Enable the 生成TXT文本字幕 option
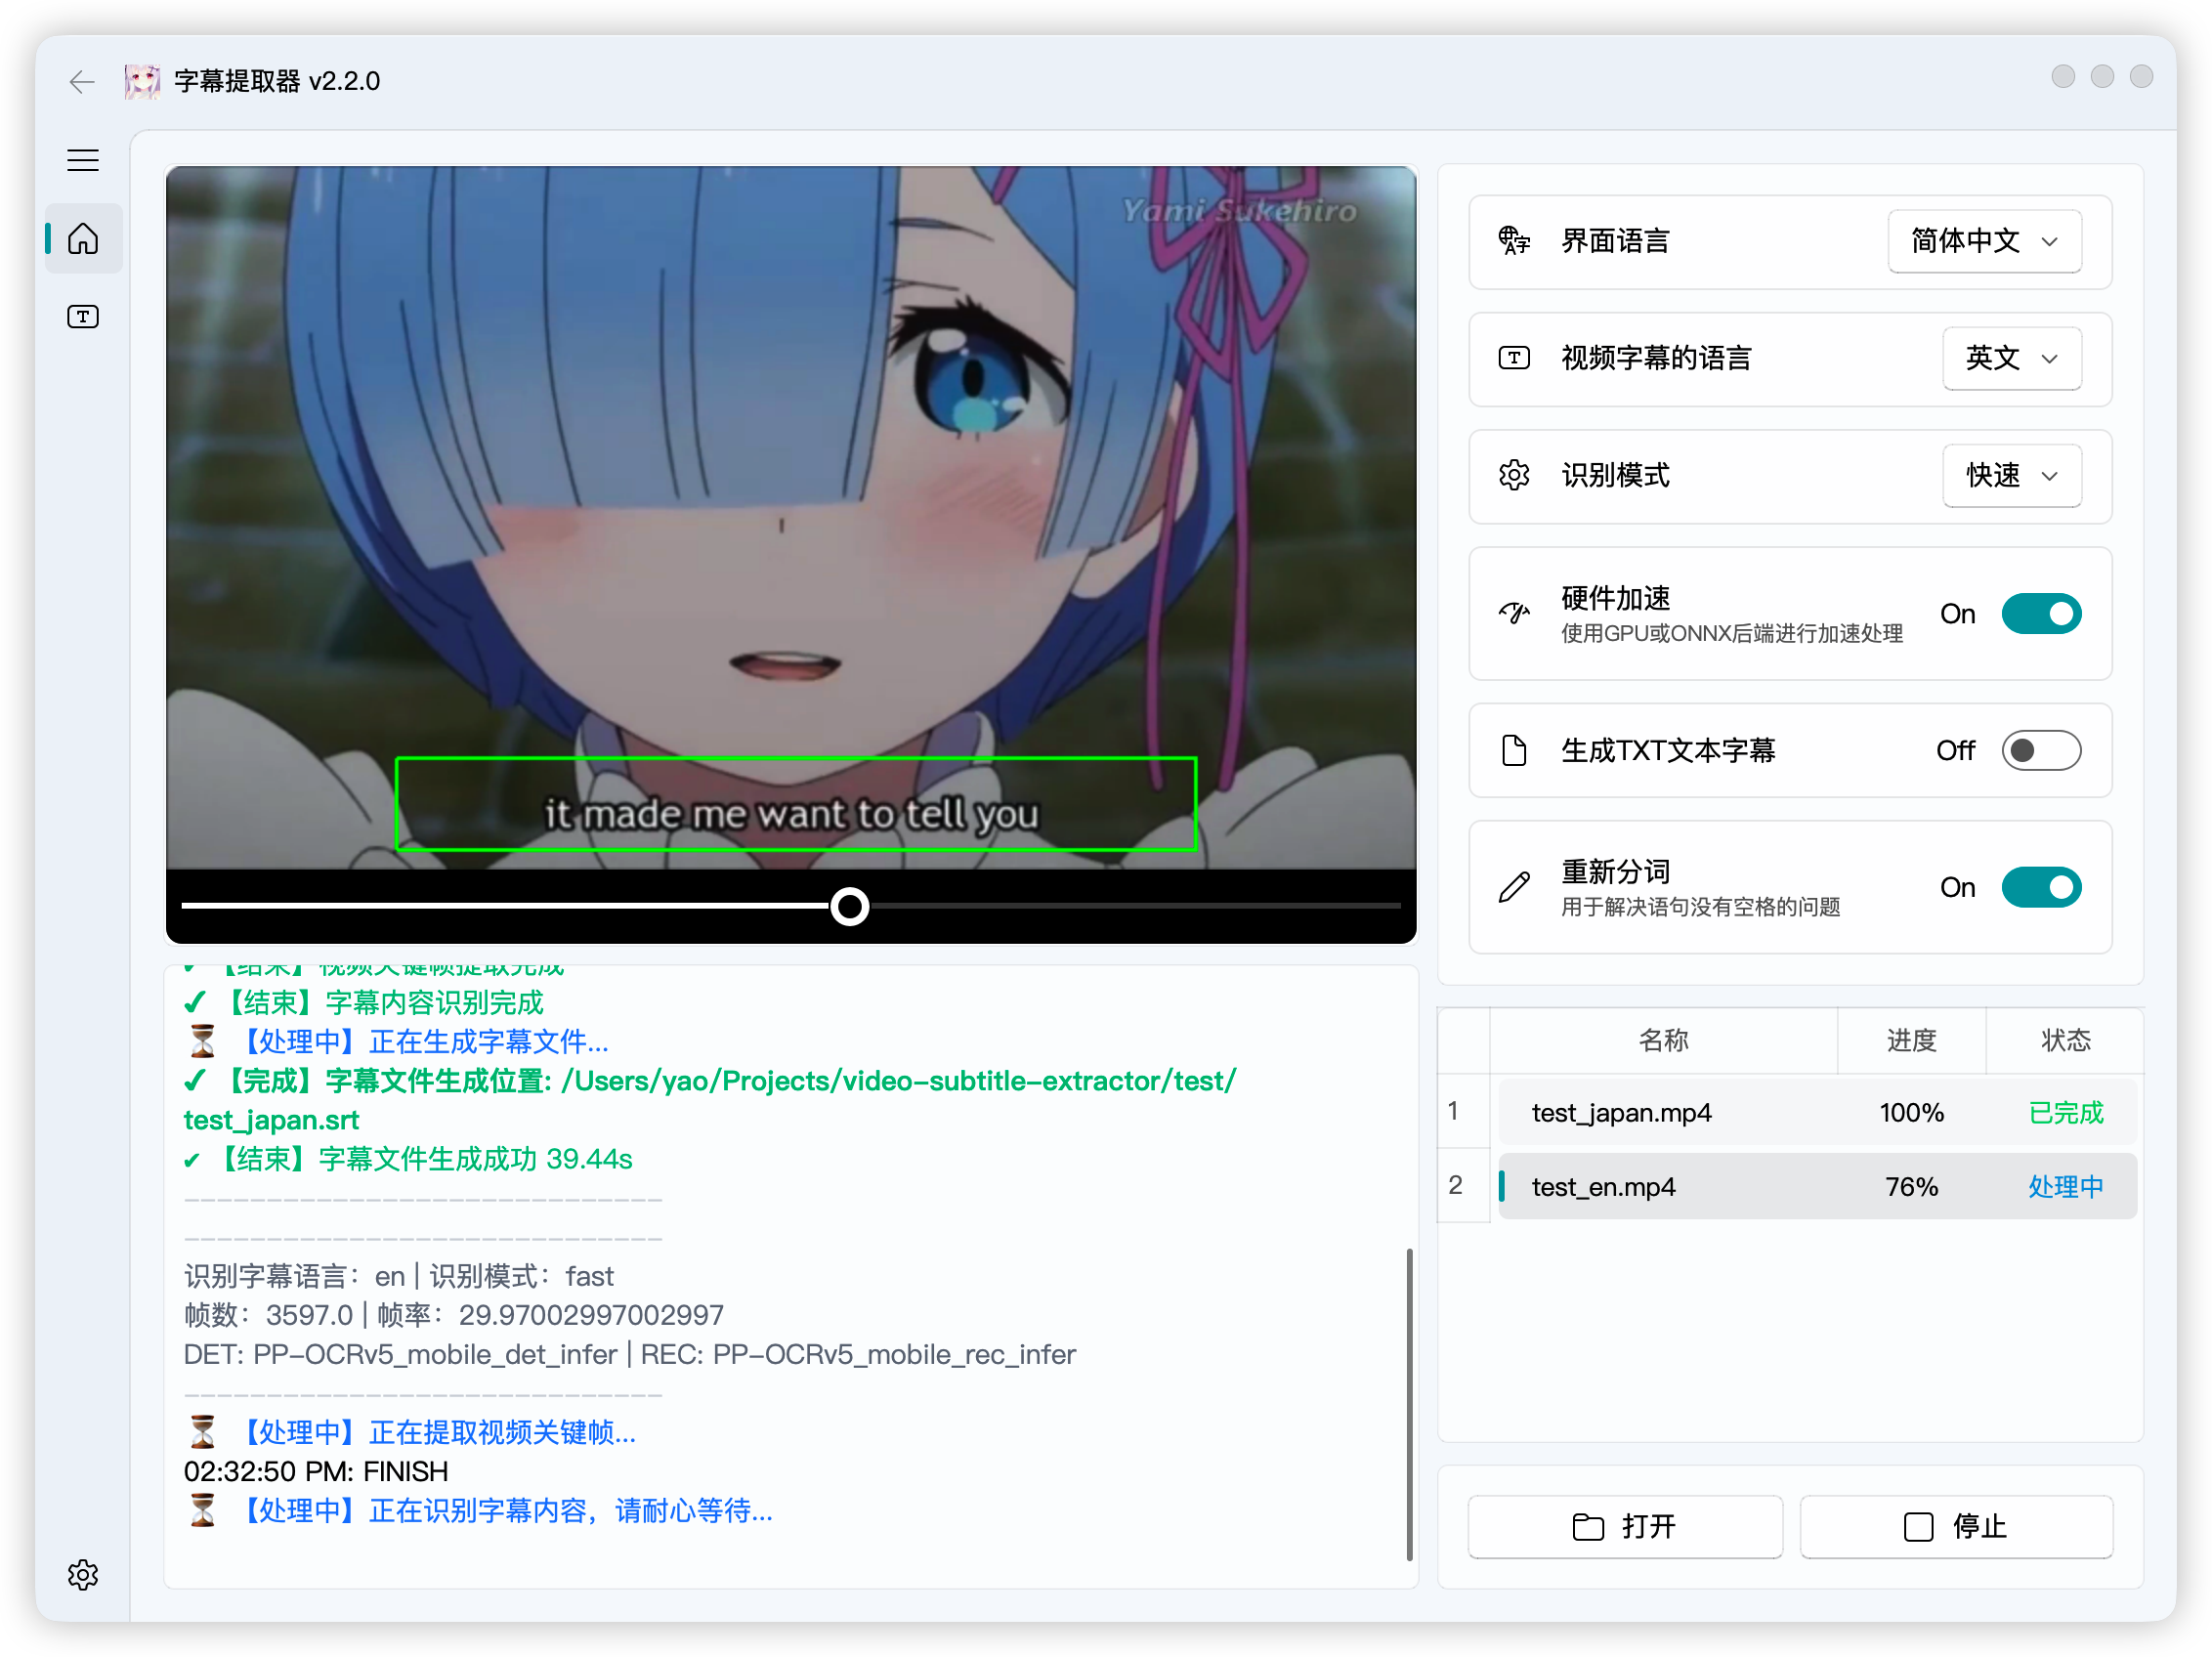The height and width of the screenshot is (1657, 2212). coord(2041,750)
